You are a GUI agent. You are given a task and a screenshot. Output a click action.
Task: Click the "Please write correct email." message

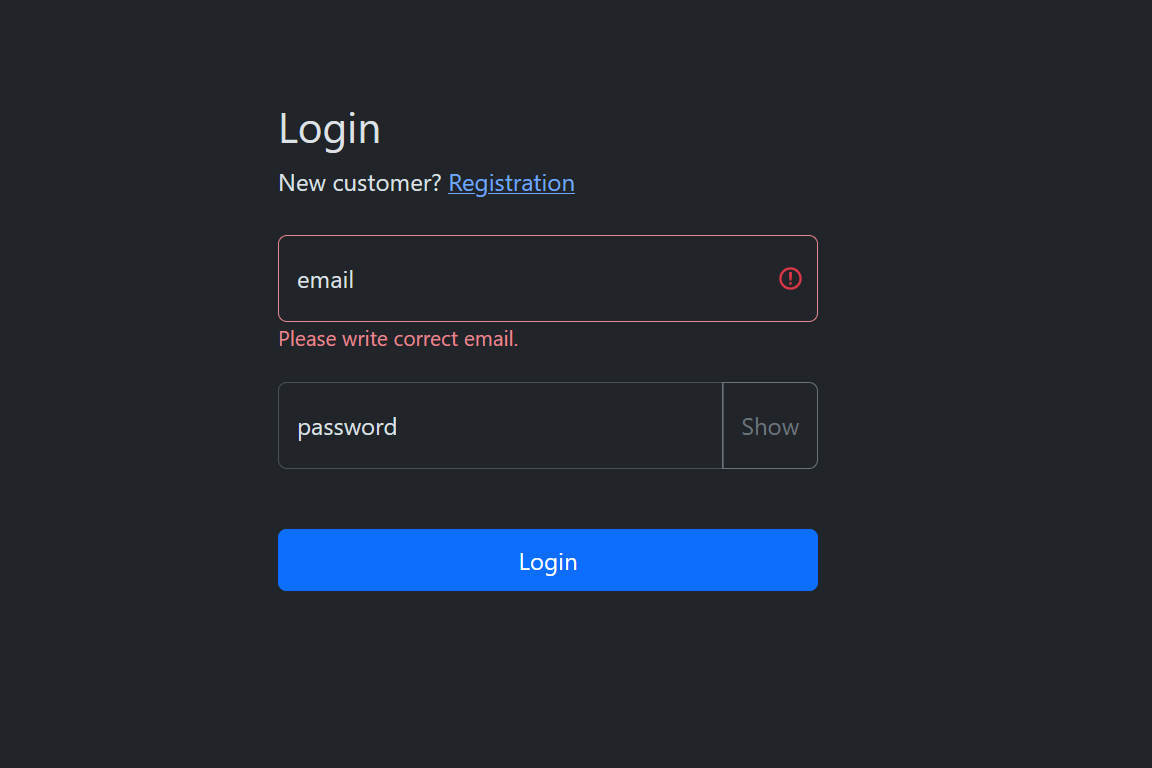point(398,339)
